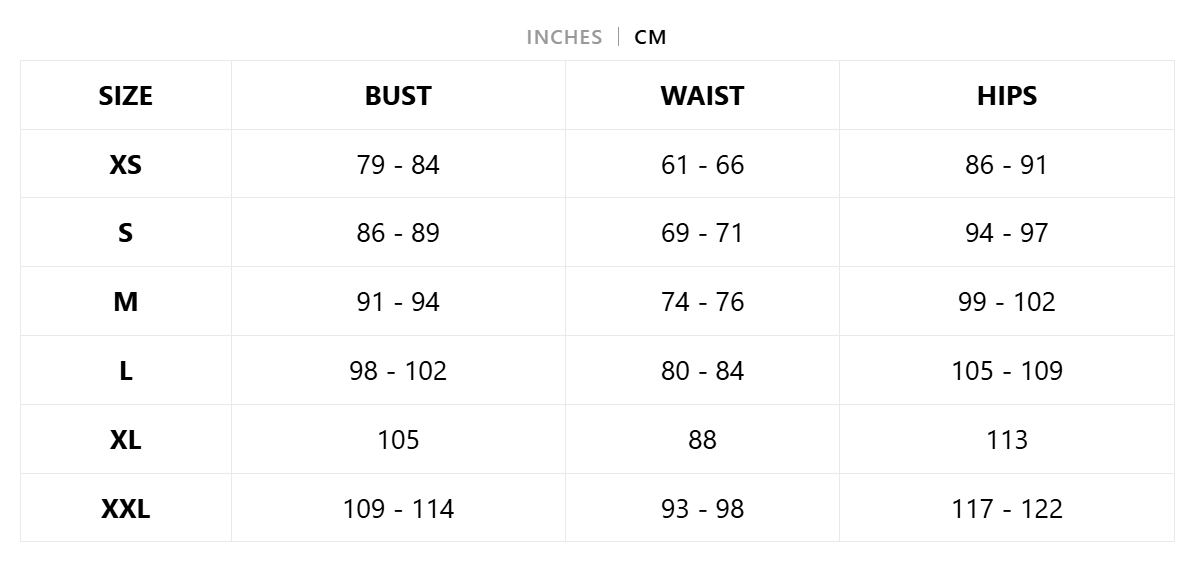
Task: Click the BUST column header
Action: coord(398,96)
